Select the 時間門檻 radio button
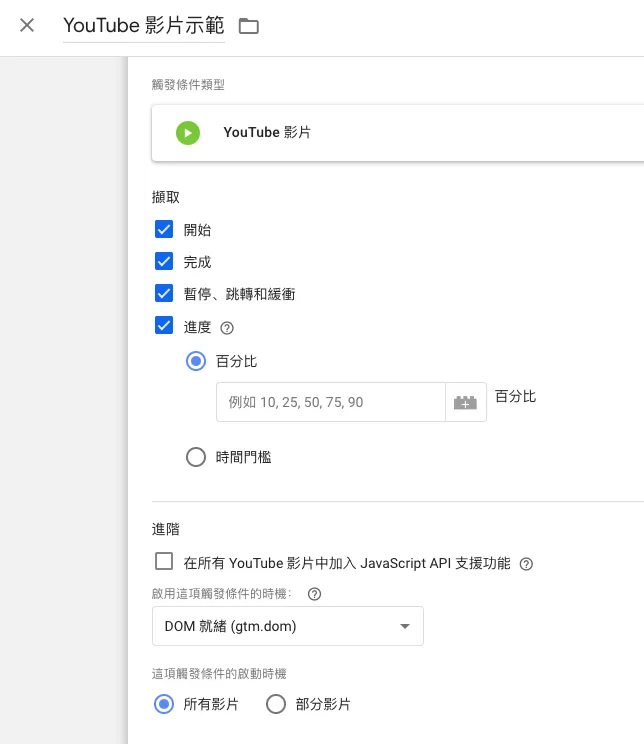Screen dimensions: 644x744 point(196,457)
